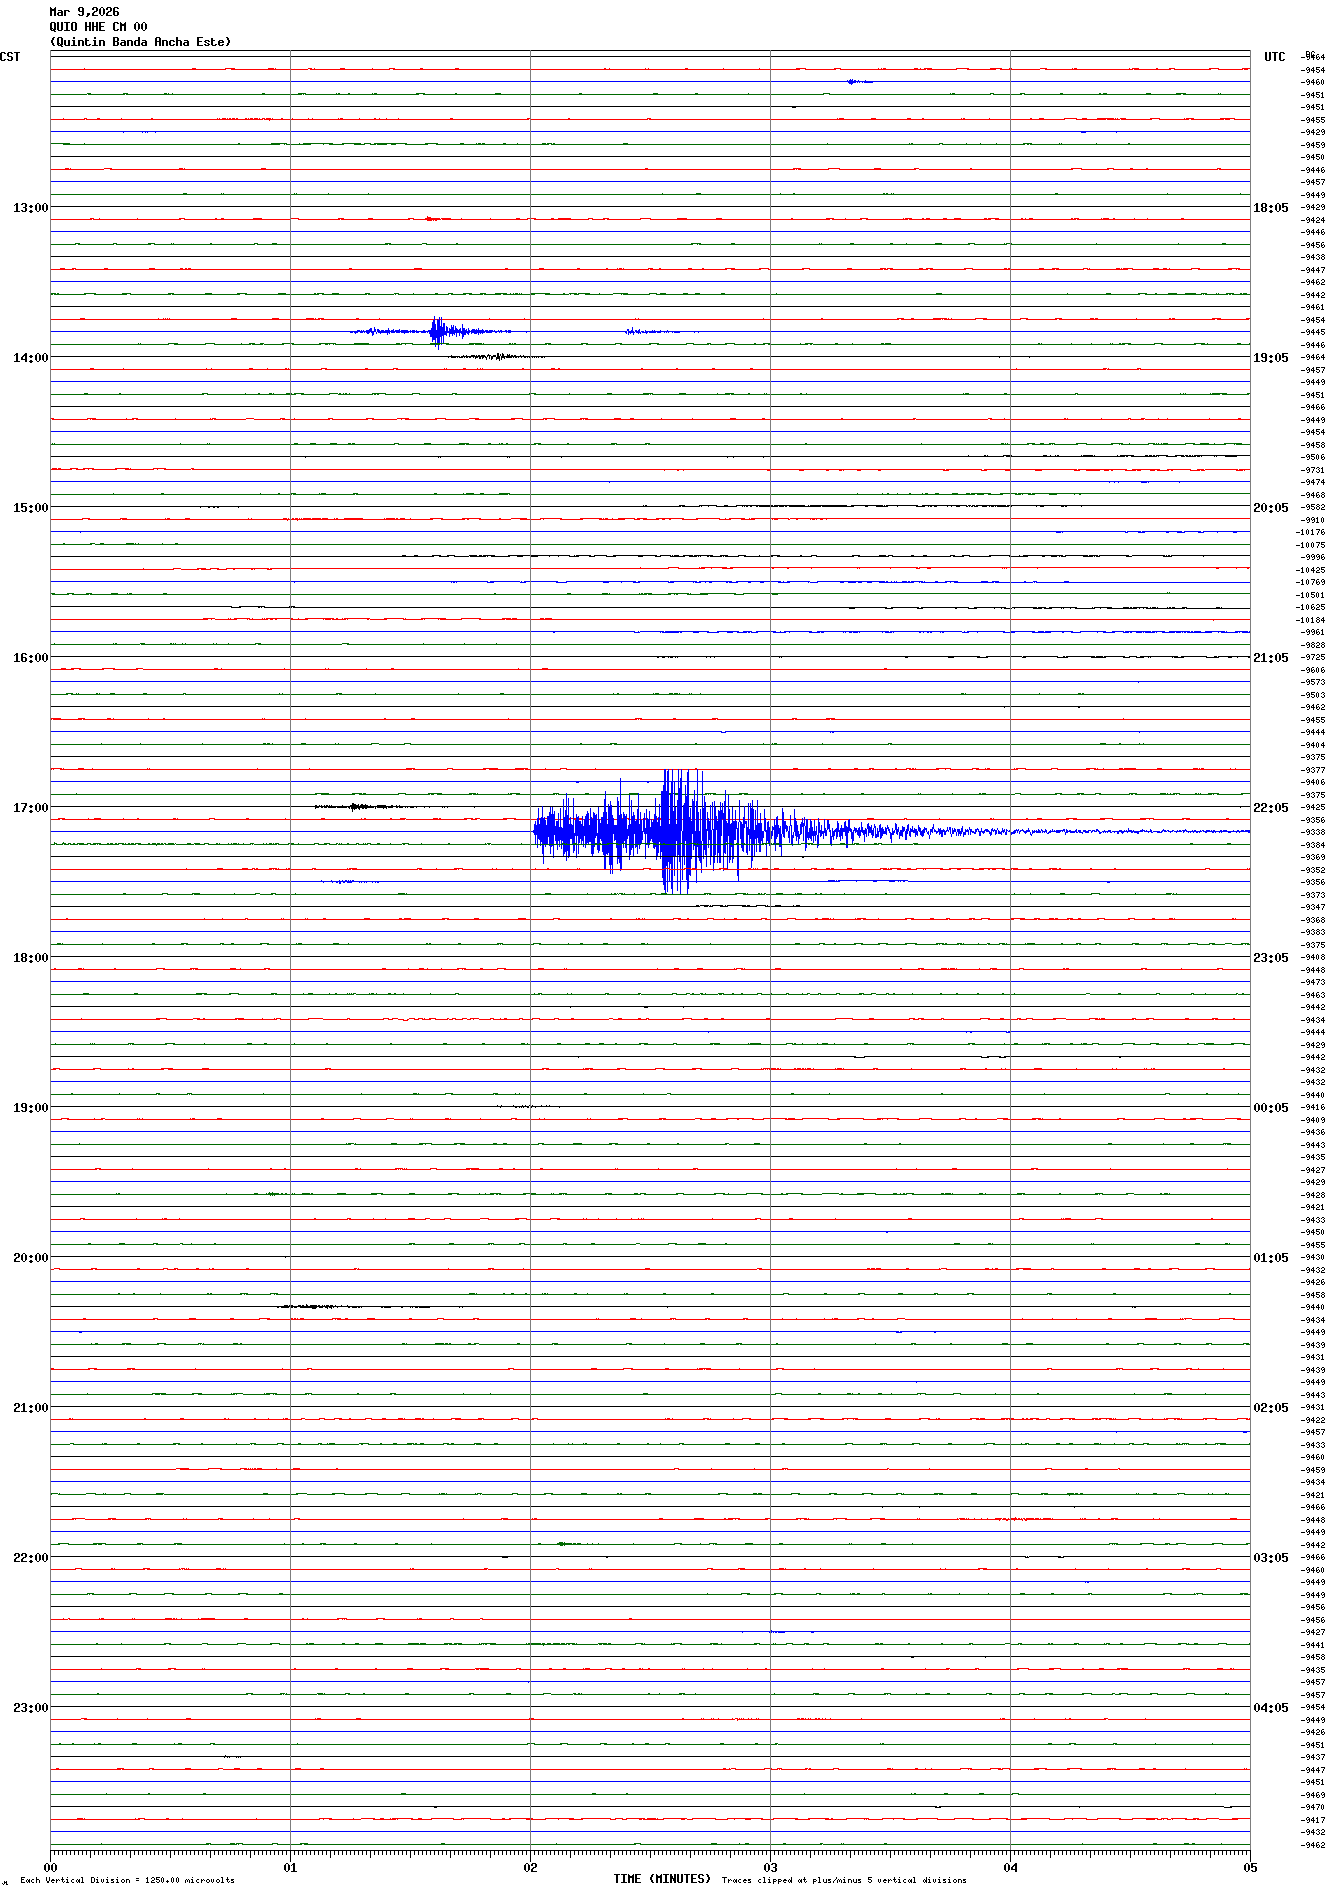
Task: Click the 00:05 UTC time label
Action: coord(1270,1108)
